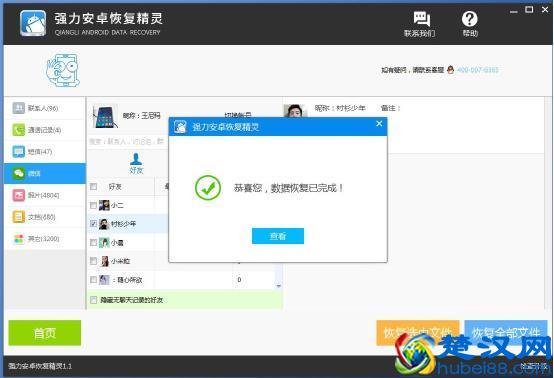The width and height of the screenshot is (554, 378).
Task: Select the 文档(680) sidebar item
Action: click(45, 217)
